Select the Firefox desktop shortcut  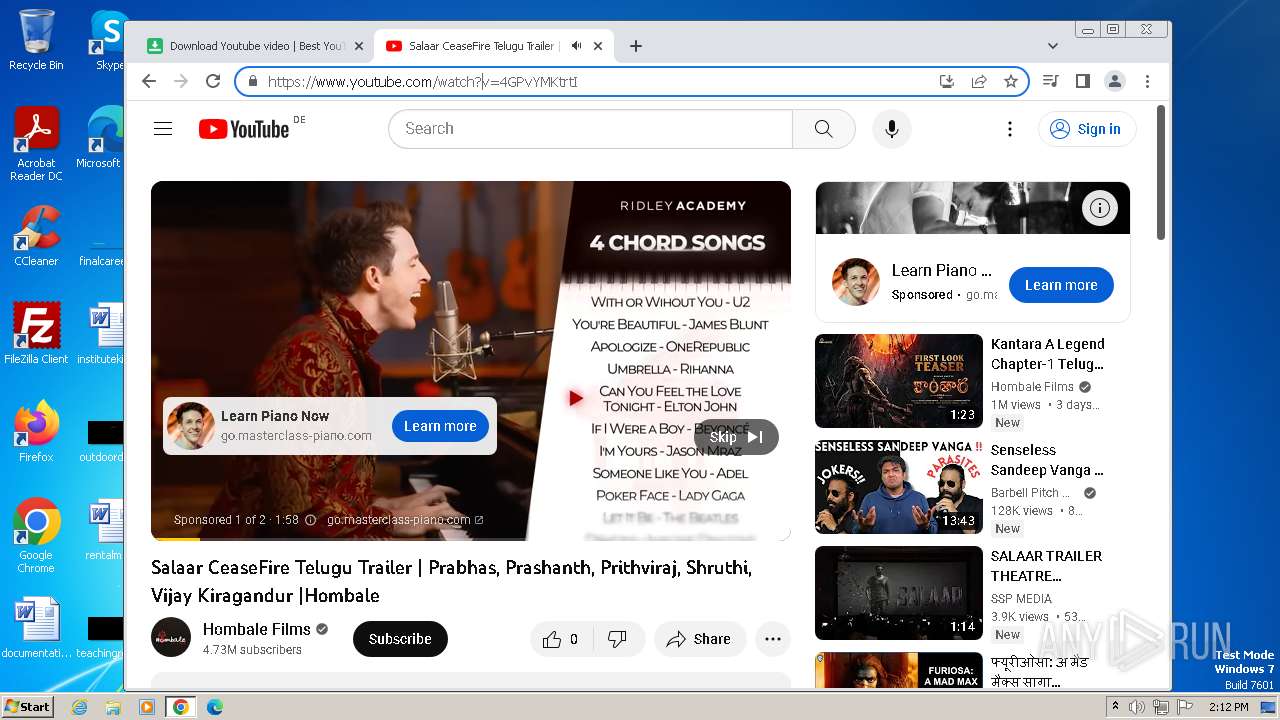(36, 432)
